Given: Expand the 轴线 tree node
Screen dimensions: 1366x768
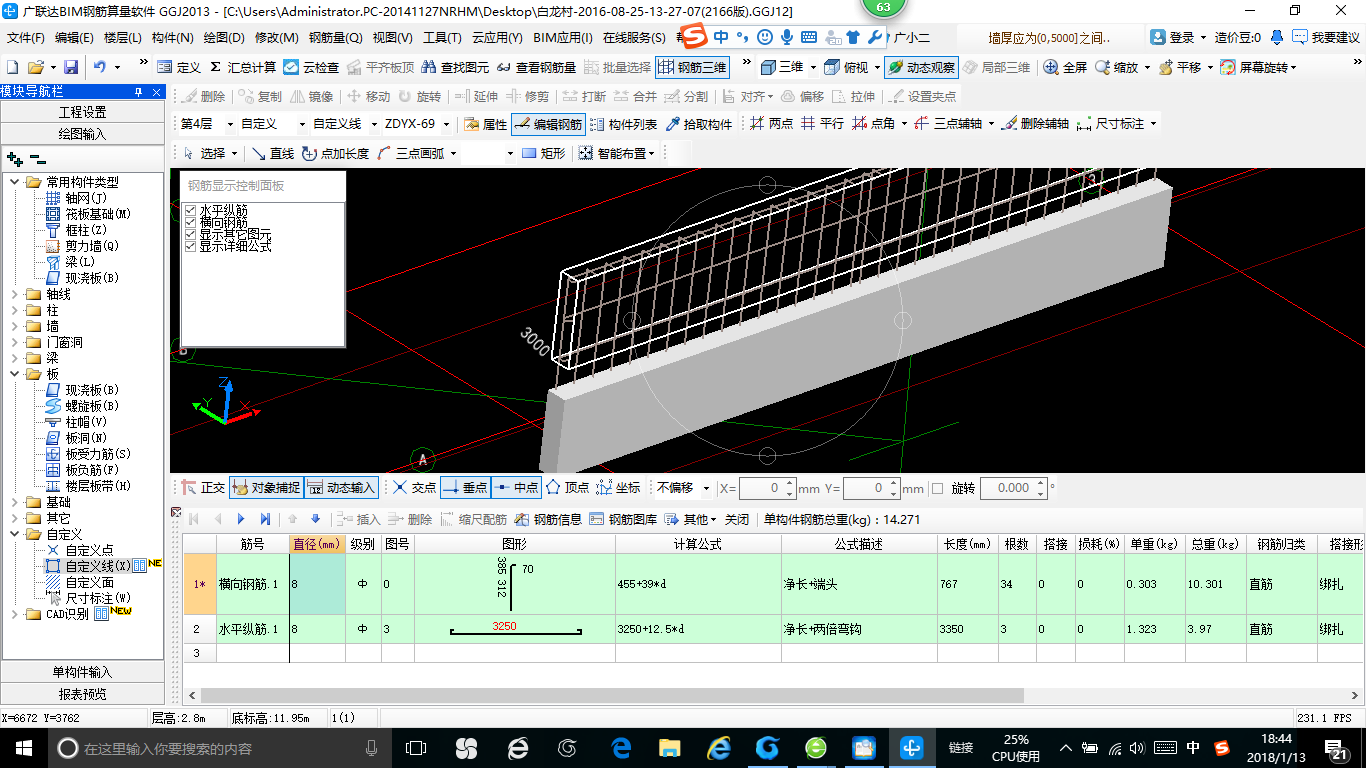Looking at the screenshot, I should tap(16, 294).
